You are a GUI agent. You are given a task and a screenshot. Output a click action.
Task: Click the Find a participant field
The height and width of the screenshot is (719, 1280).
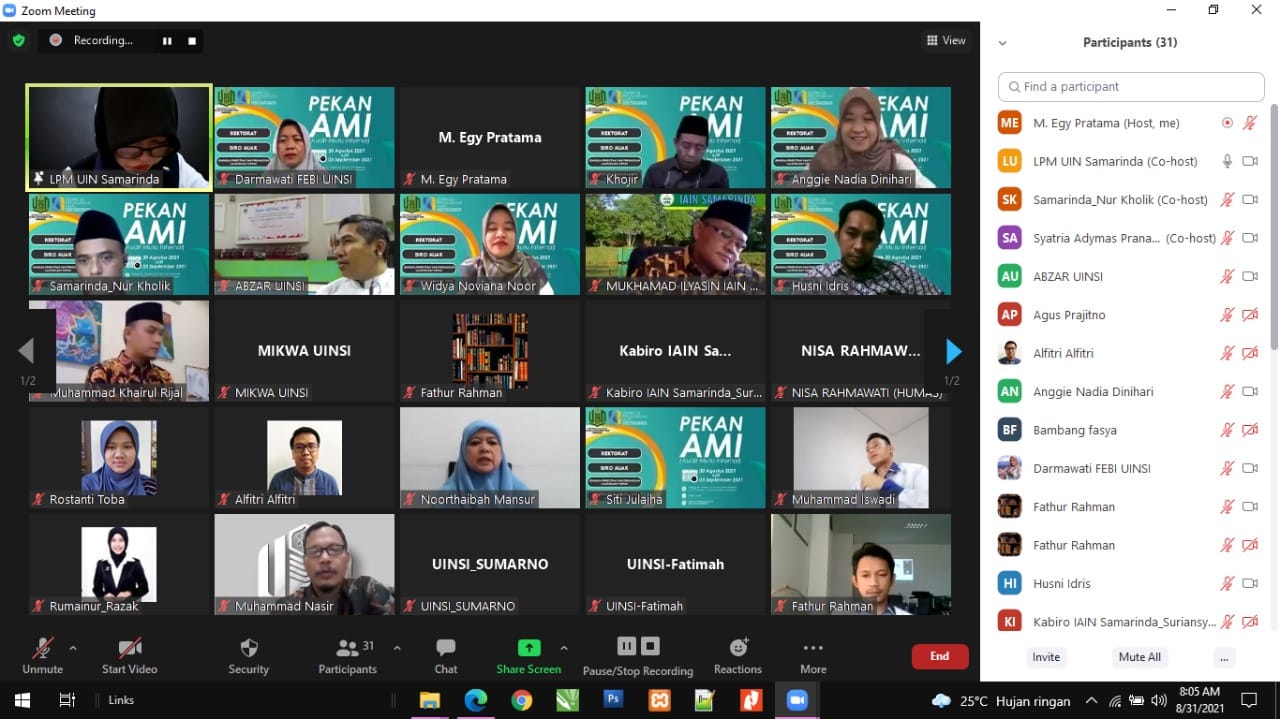point(1131,87)
